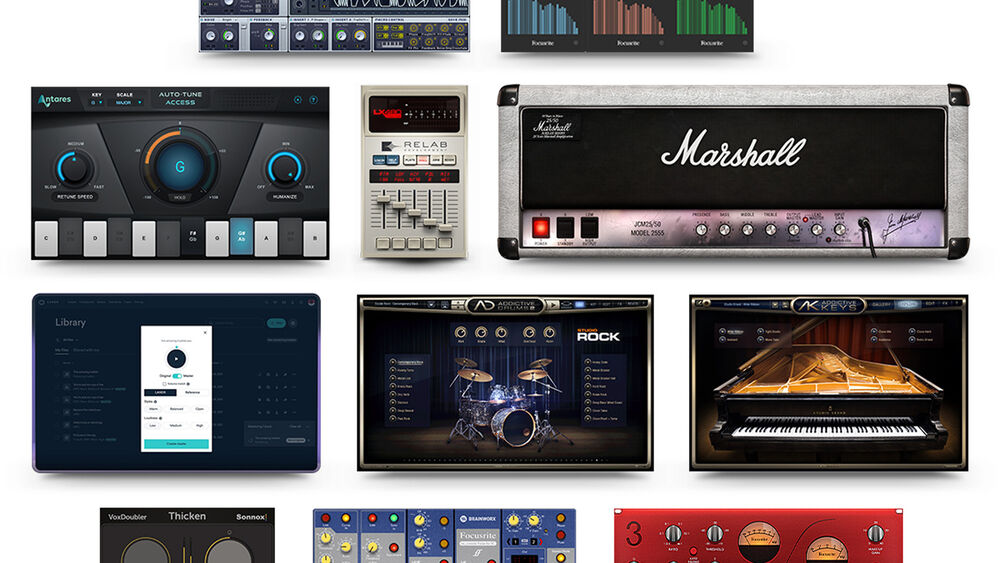Toggle the highlighted G#/Ab note key
This screenshot has height=563, width=1000.
[x=242, y=237]
